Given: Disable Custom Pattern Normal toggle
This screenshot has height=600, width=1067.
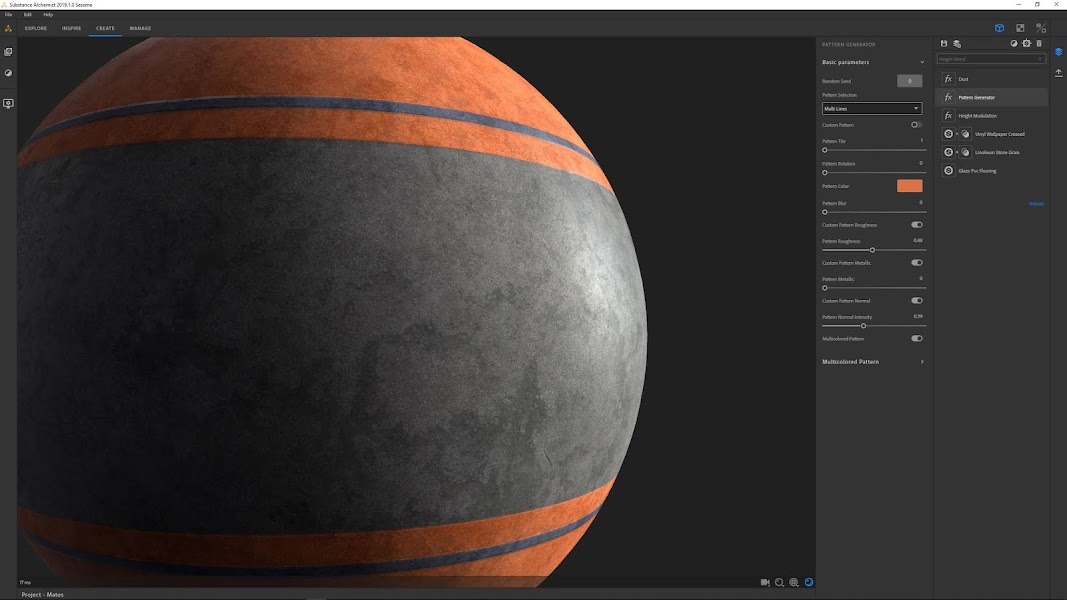Looking at the screenshot, I should pyautogui.click(x=917, y=301).
